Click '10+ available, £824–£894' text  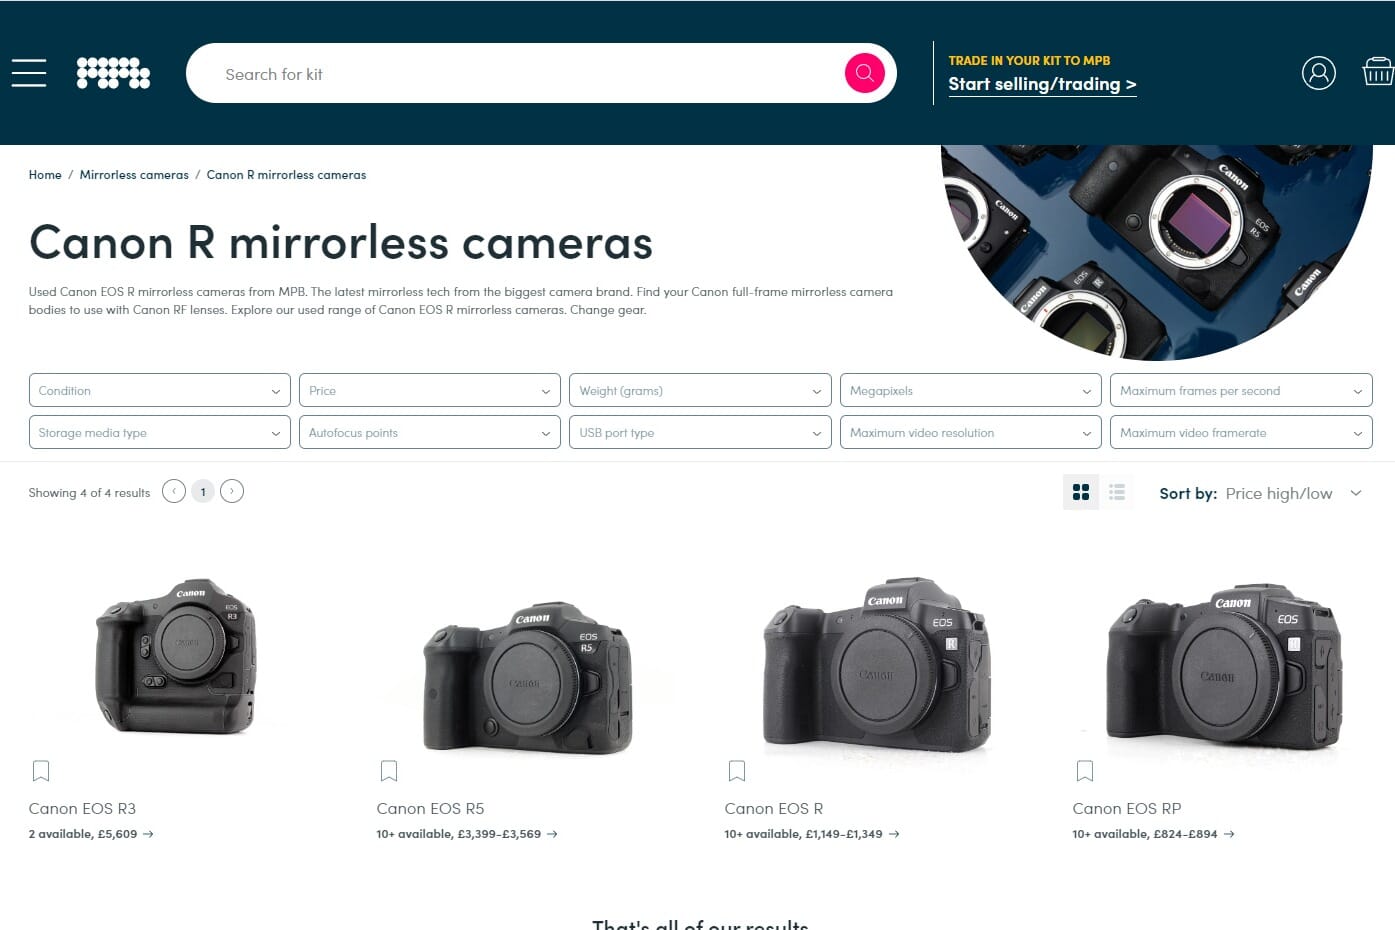coord(1145,834)
